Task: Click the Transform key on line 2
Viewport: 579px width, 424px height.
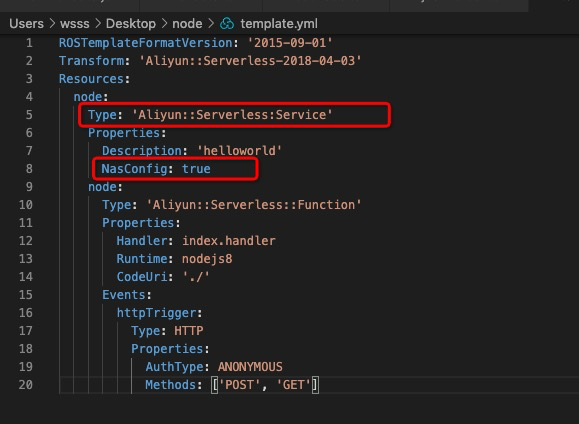Action: pyautogui.click(x=92, y=61)
